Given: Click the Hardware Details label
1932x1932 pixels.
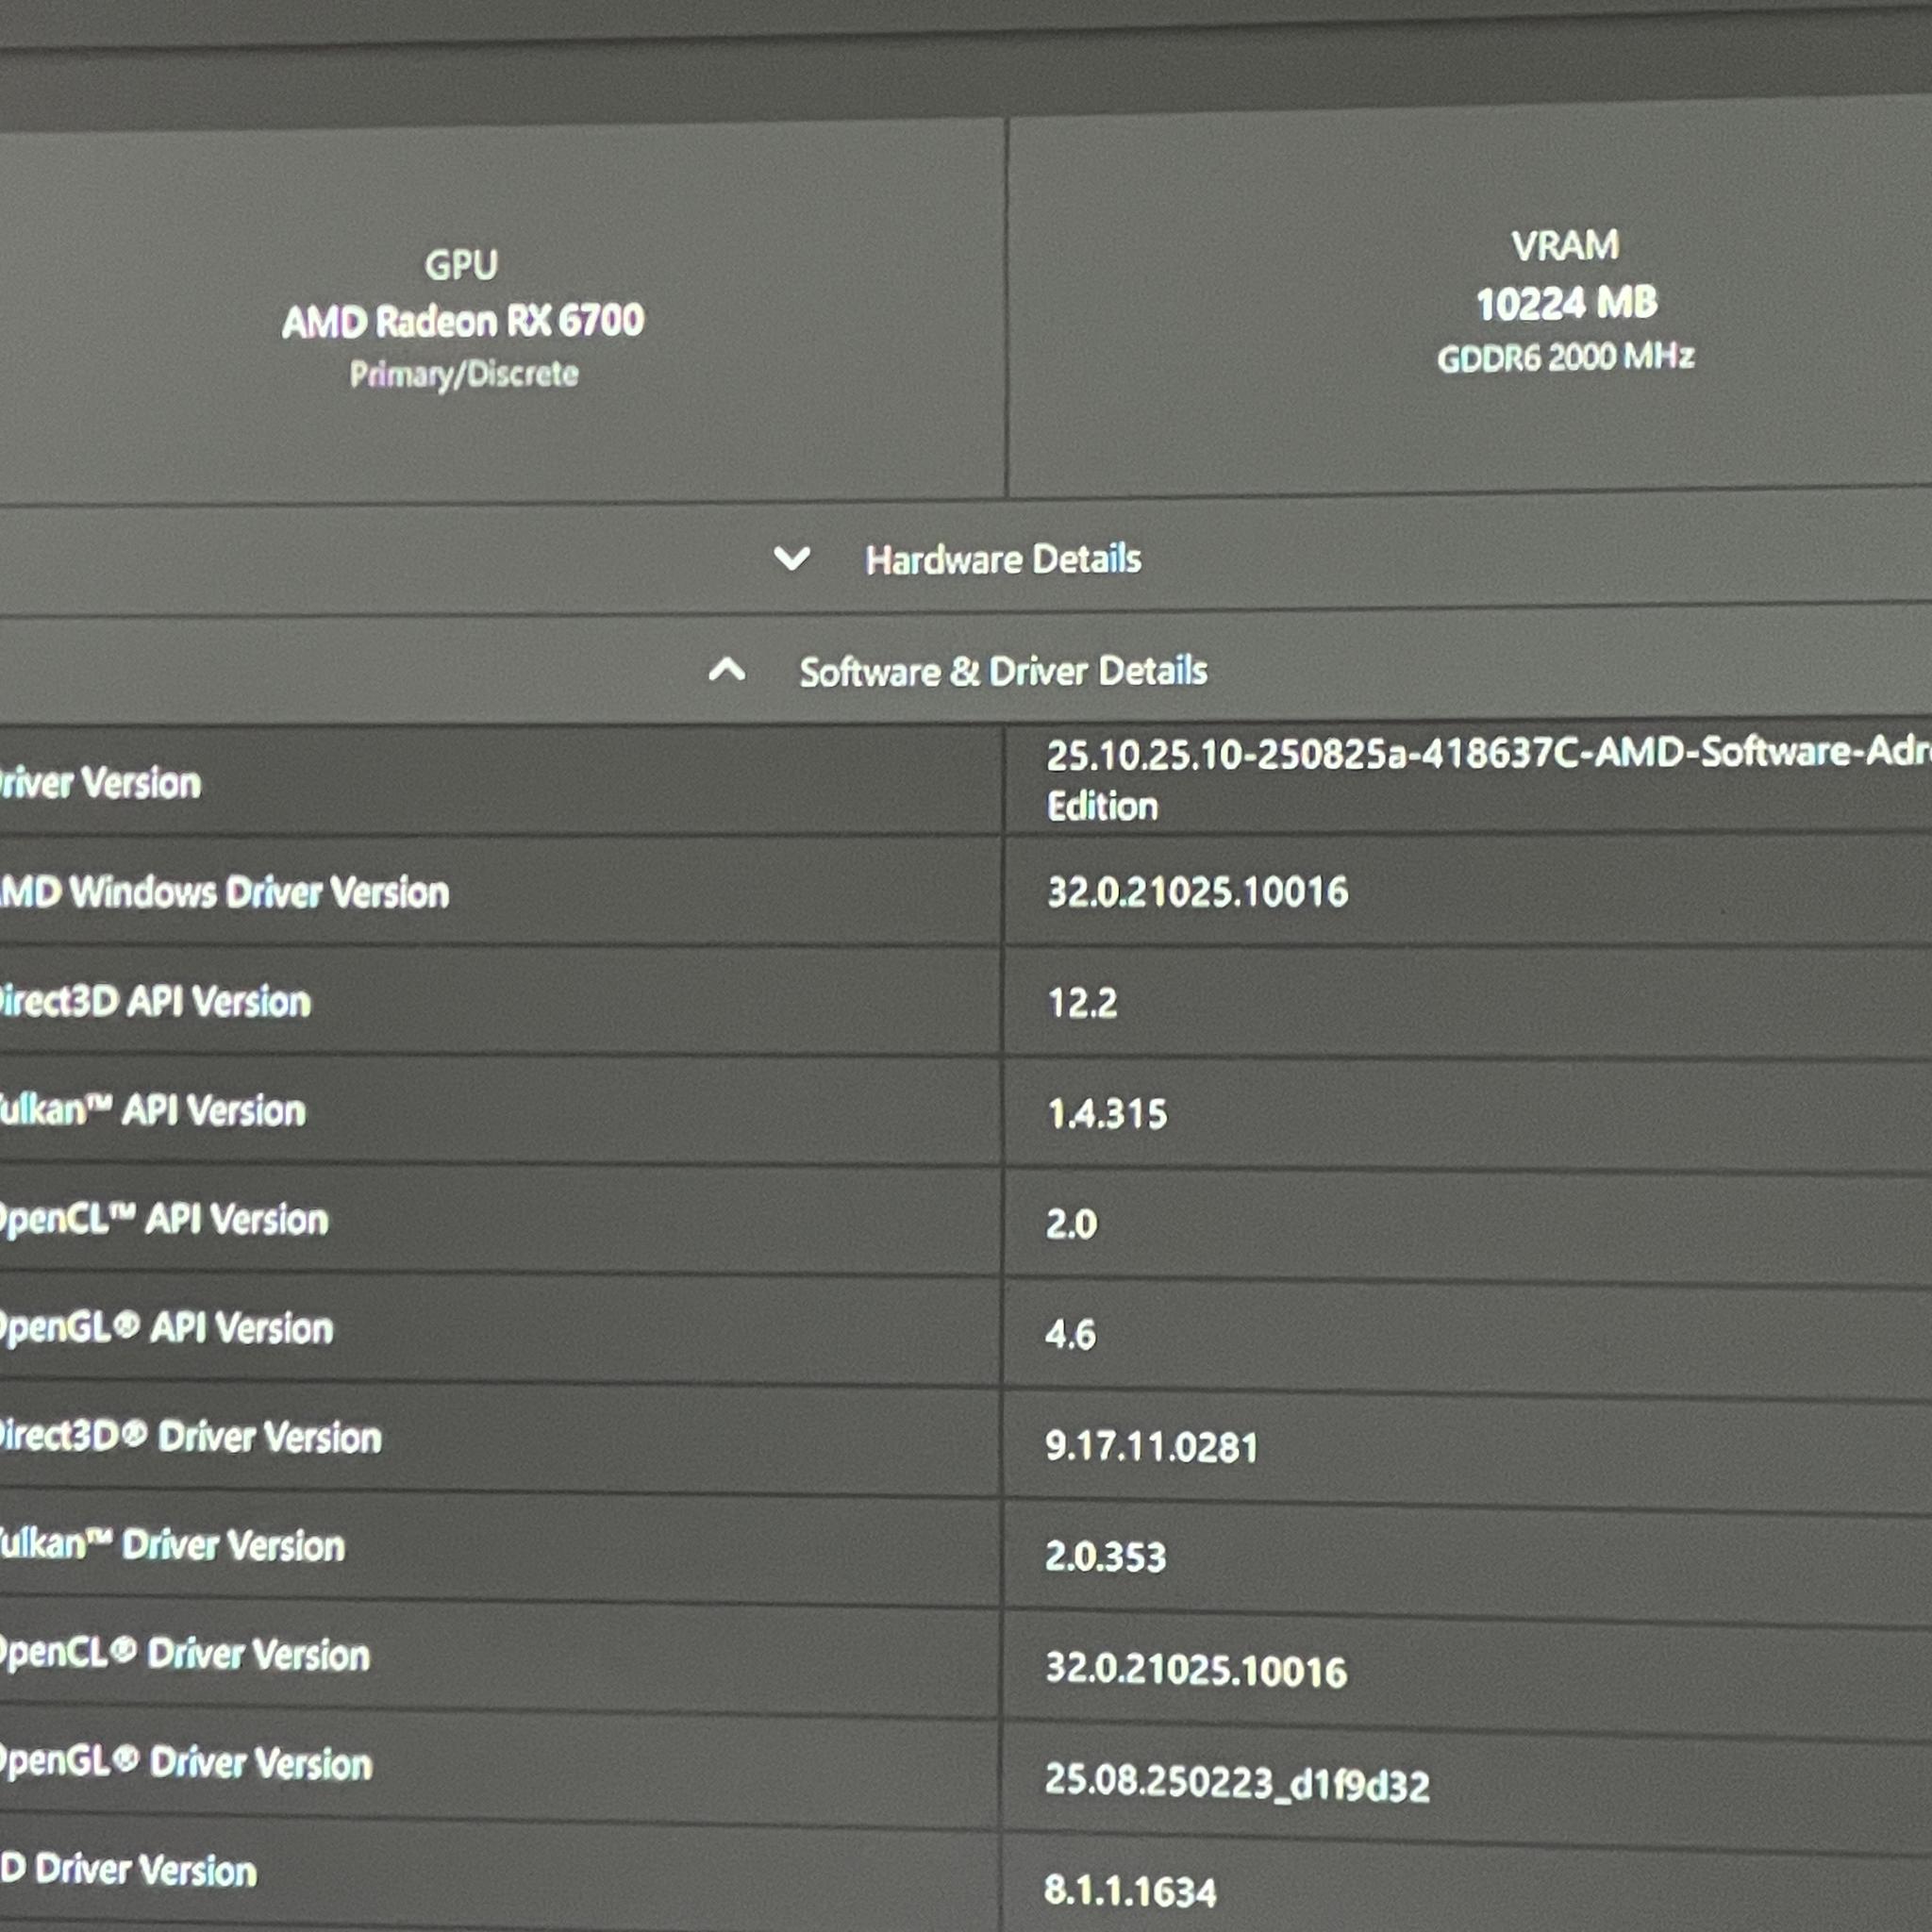Looking at the screenshot, I should (x=1003, y=559).
